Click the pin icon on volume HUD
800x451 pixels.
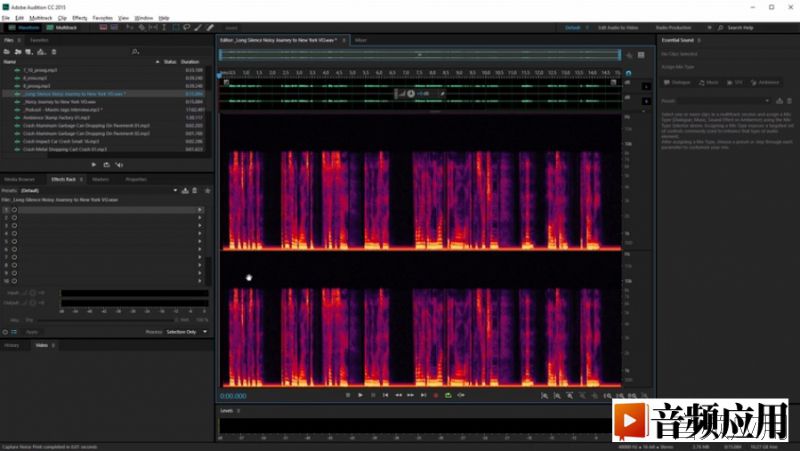[442, 94]
